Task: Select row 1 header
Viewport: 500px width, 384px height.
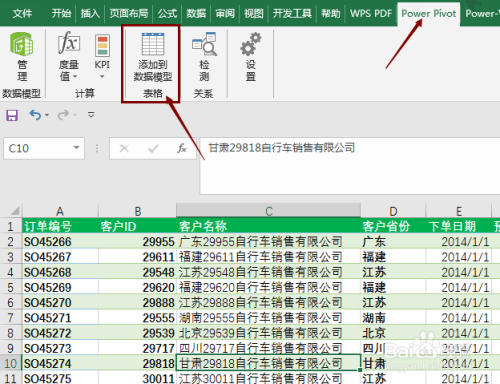Action: [11, 226]
